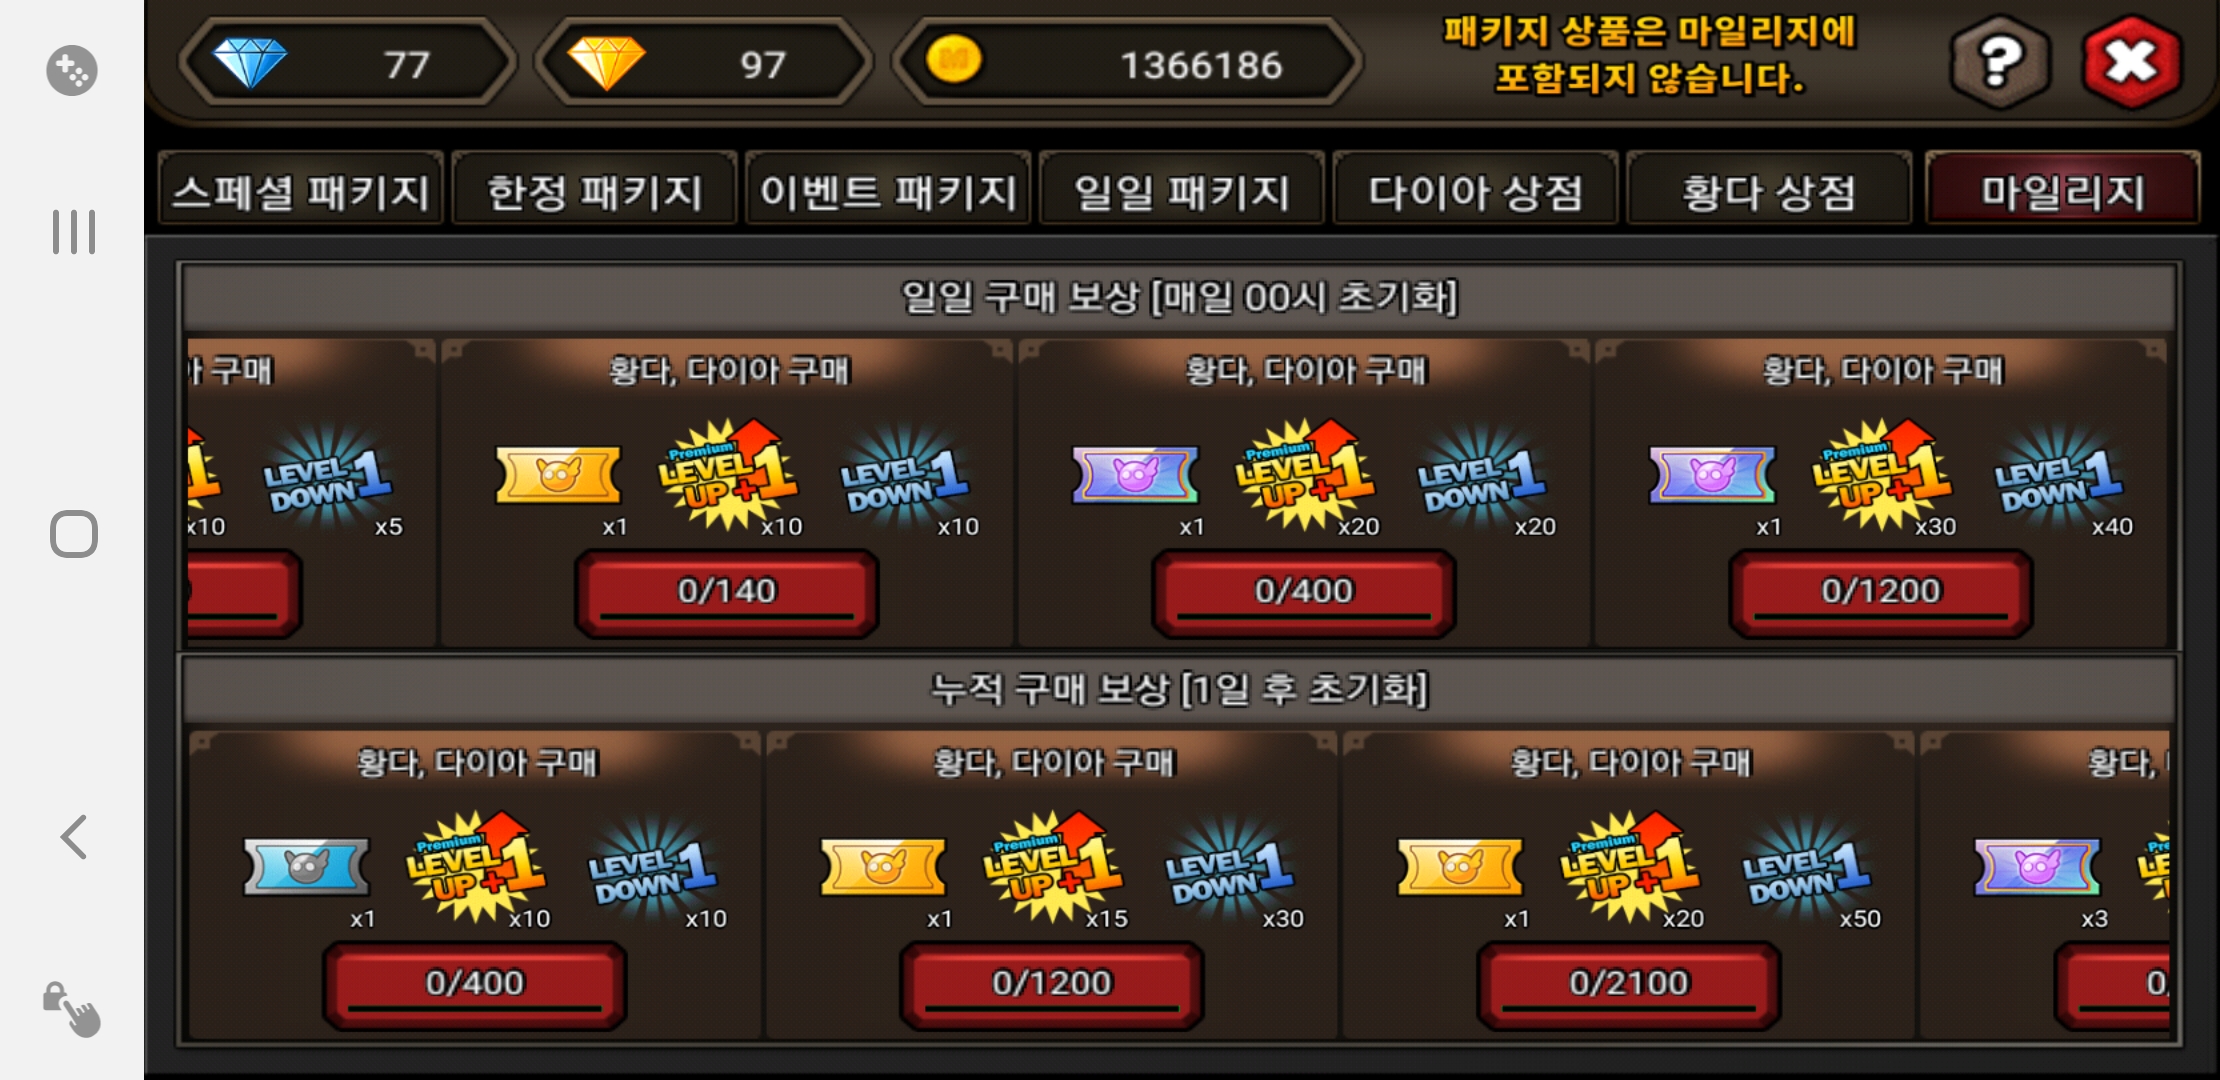Tap the Android back arrow
The width and height of the screenshot is (2220, 1080).
pos(74,837)
